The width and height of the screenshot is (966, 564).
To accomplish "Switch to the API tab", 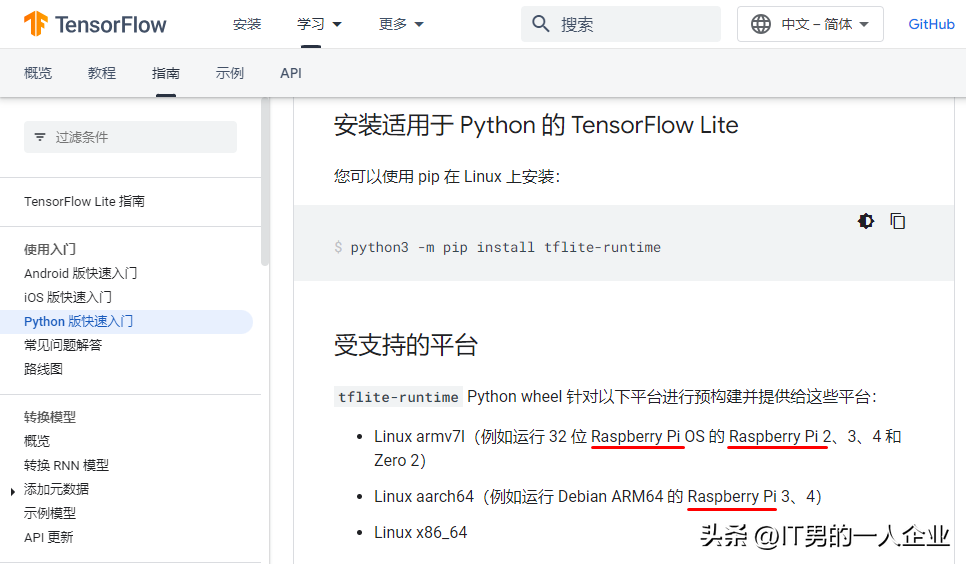I will pos(291,73).
